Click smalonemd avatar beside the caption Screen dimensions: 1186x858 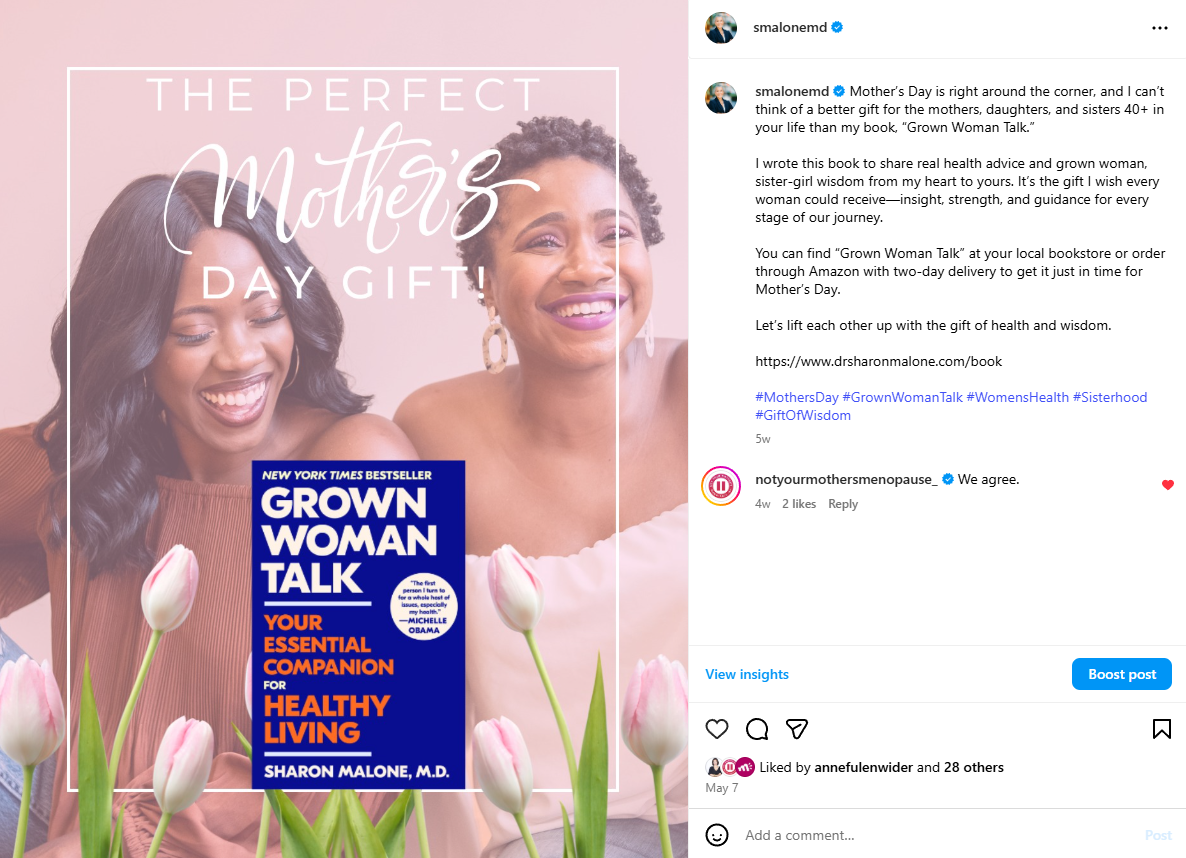(721, 98)
